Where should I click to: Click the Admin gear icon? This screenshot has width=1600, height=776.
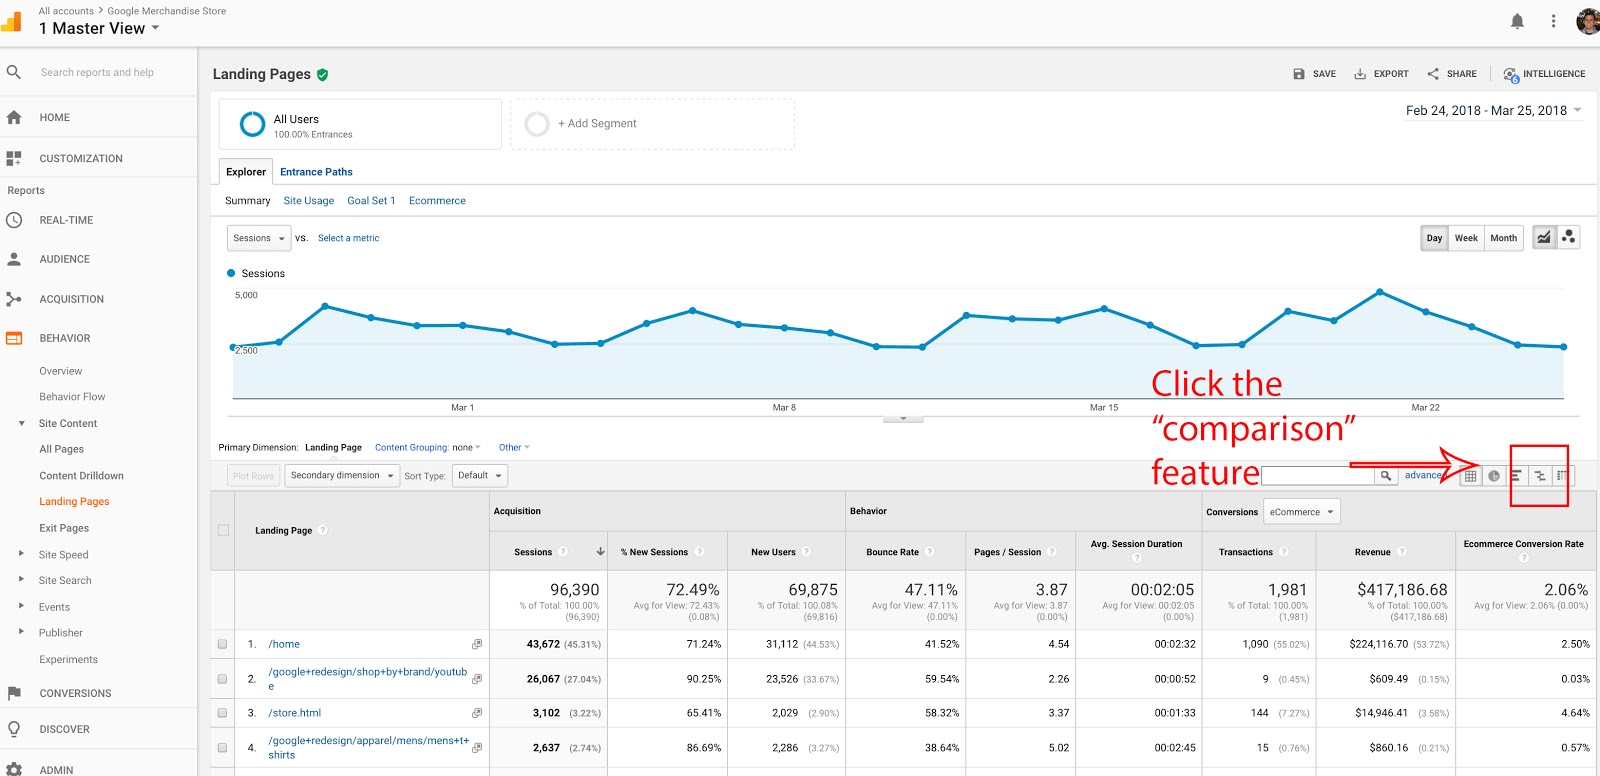[x=14, y=770]
